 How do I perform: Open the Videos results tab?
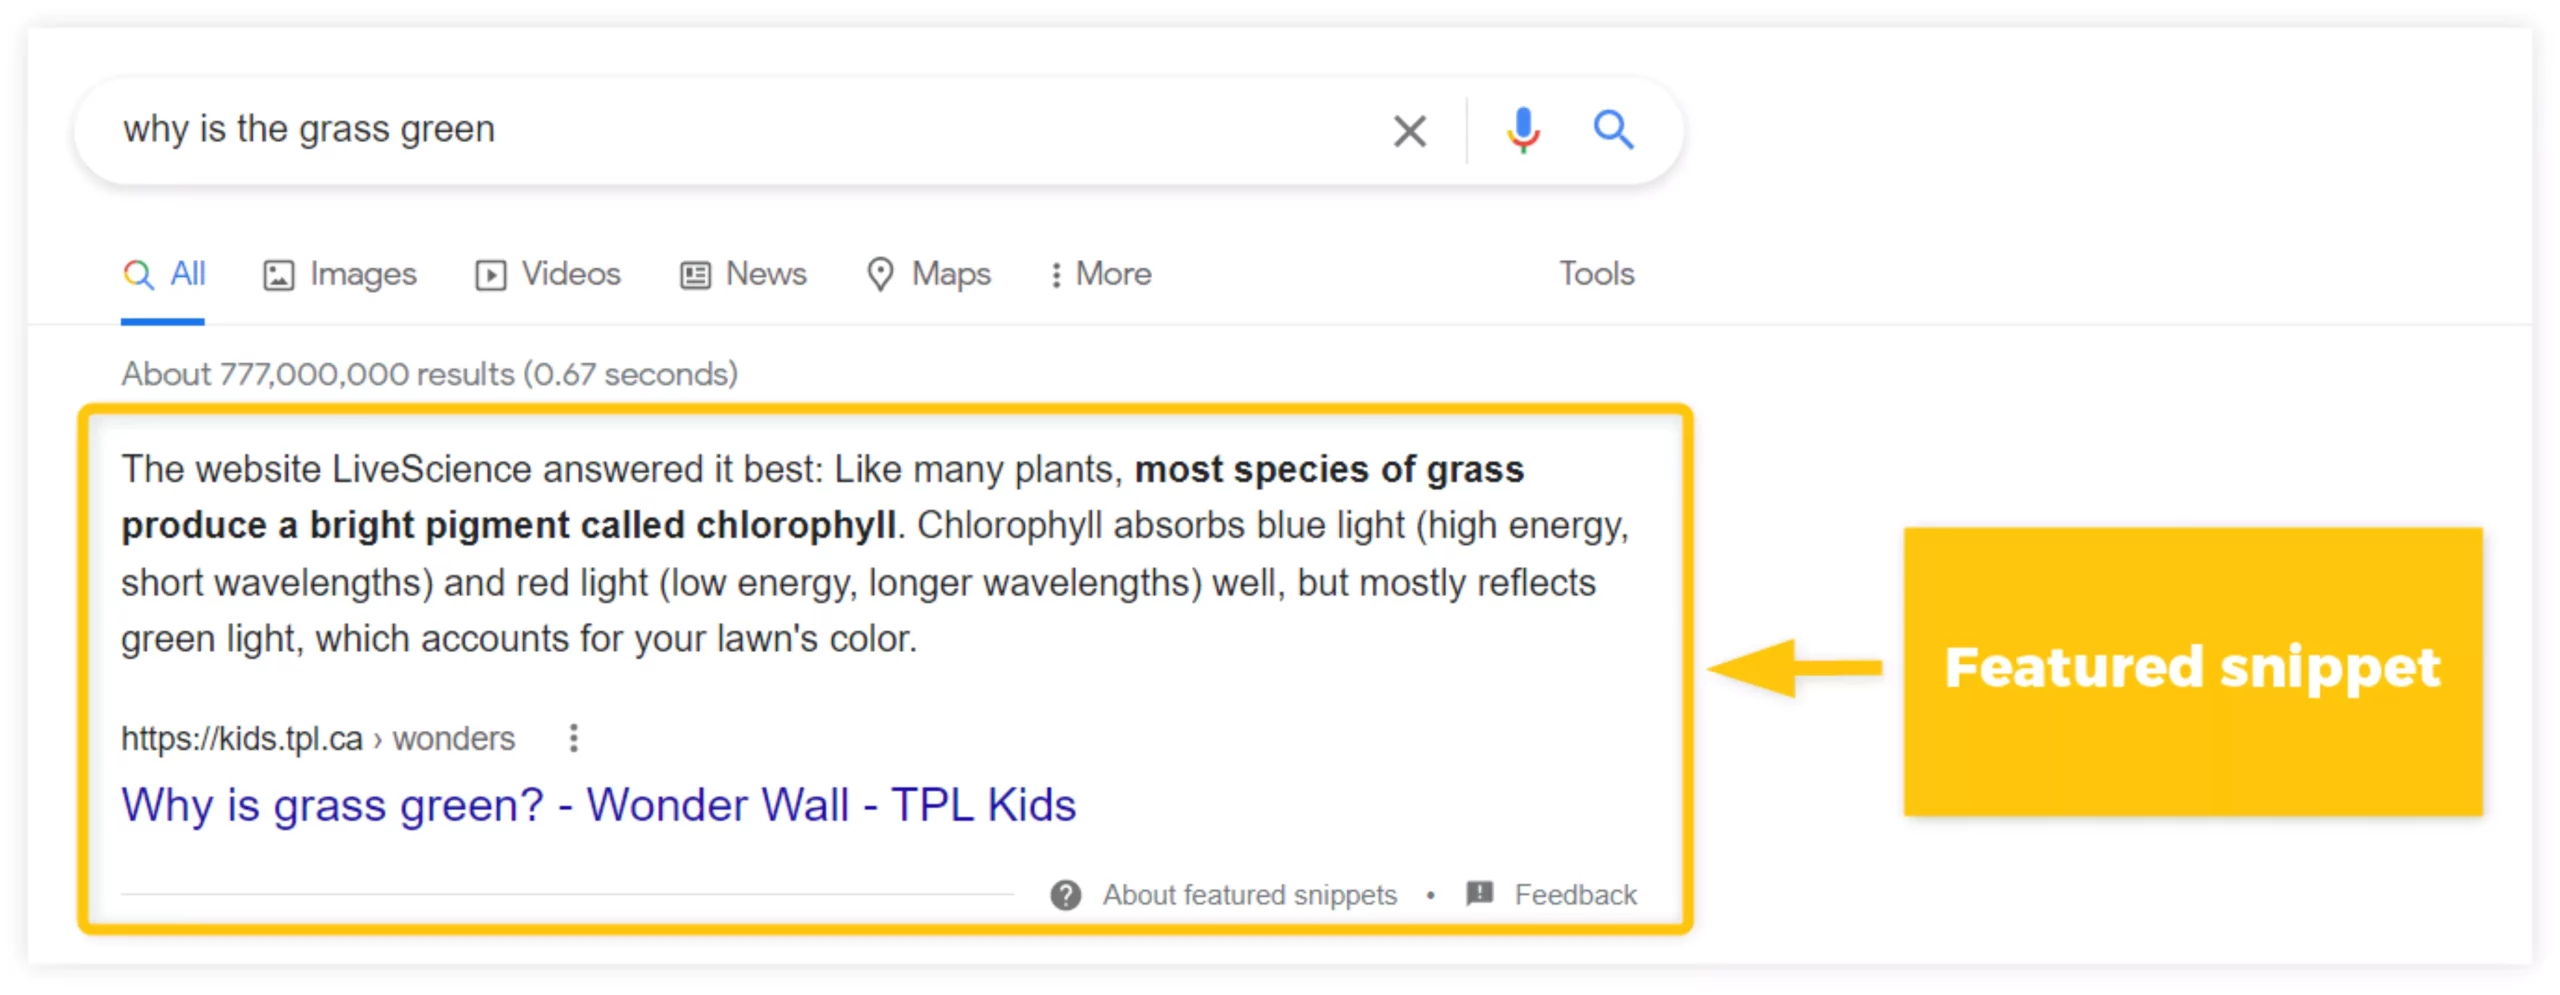click(x=570, y=274)
